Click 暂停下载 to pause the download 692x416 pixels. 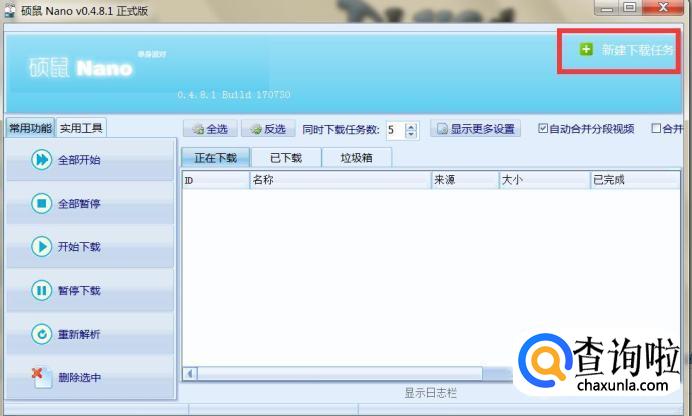click(90, 290)
